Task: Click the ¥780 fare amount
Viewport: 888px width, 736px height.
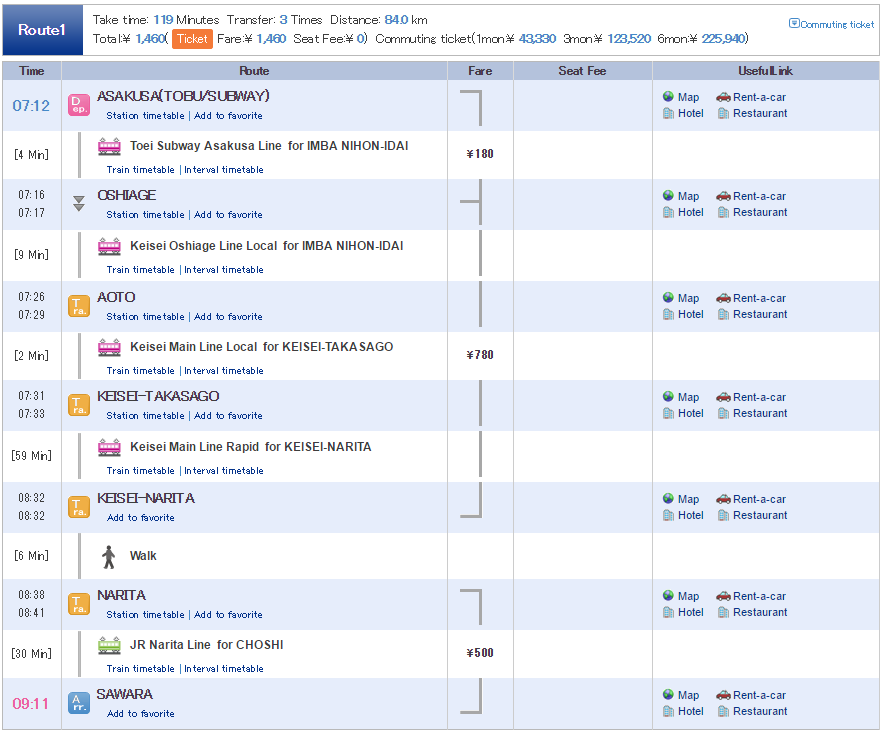Action: 480,355
